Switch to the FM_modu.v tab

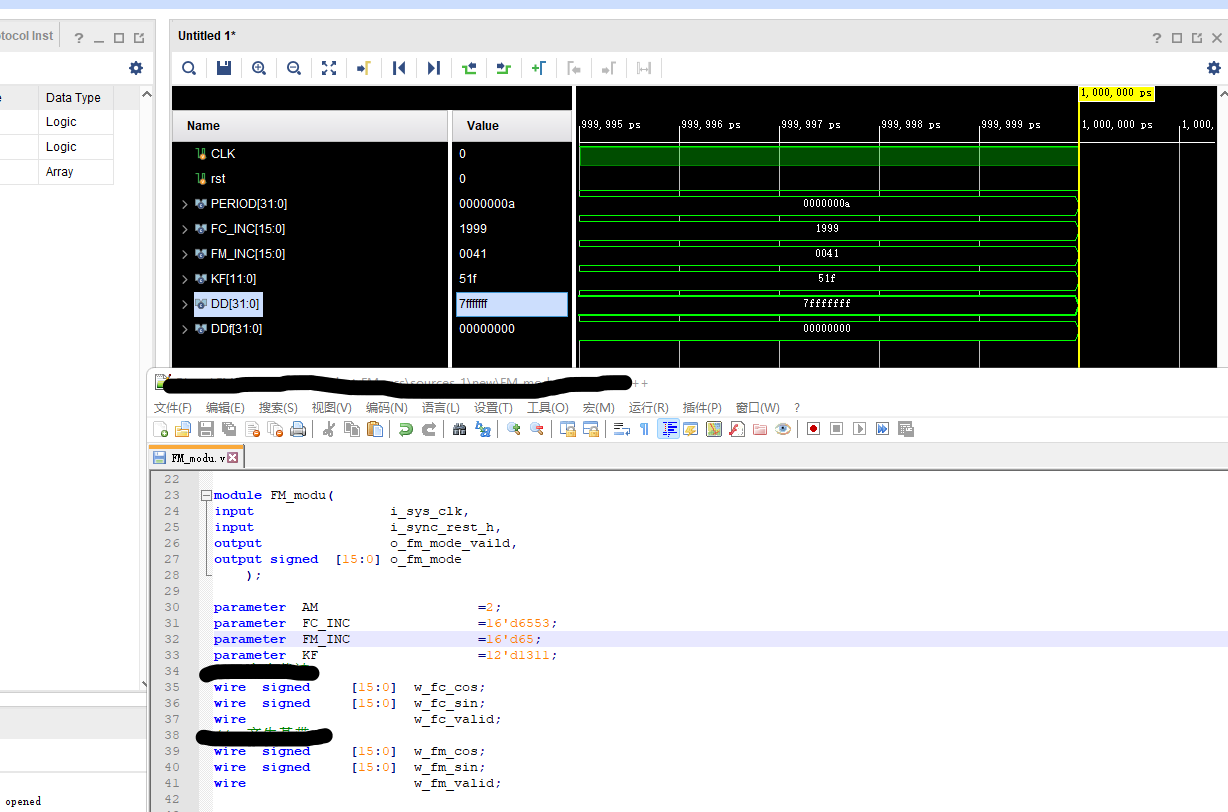[196, 458]
